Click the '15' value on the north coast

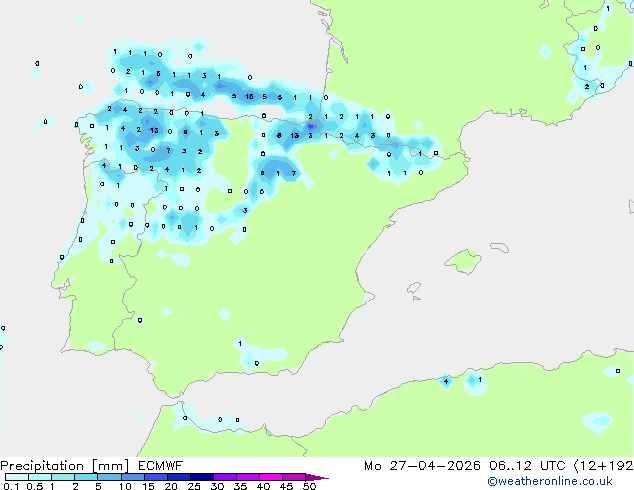[249, 97]
